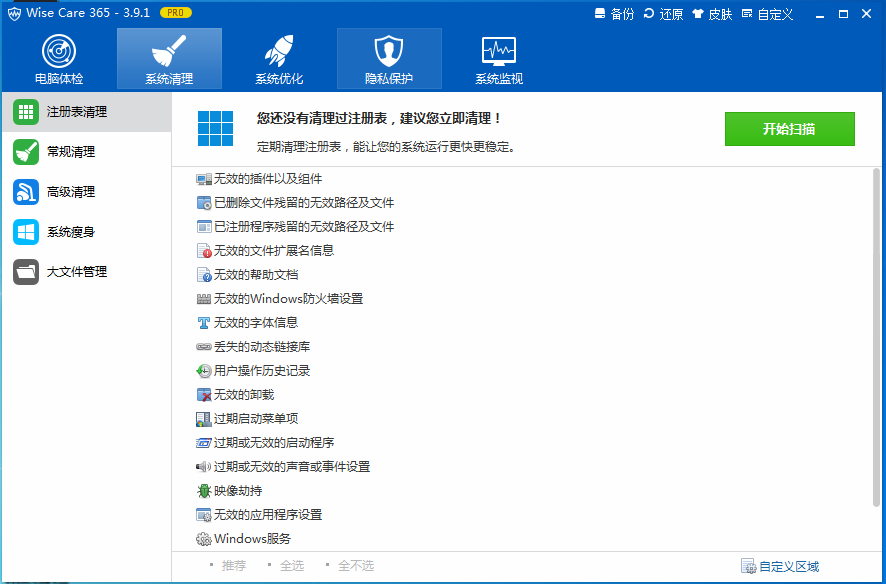Viewport: 886px width, 584px height.
Task: Select 注册表清理 in the sidebar
Action: pyautogui.click(x=76, y=112)
